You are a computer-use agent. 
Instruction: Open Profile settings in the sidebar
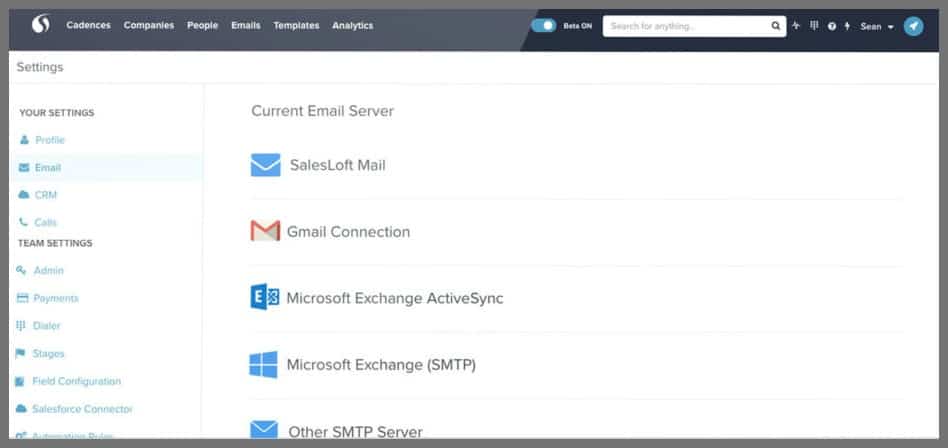point(49,140)
